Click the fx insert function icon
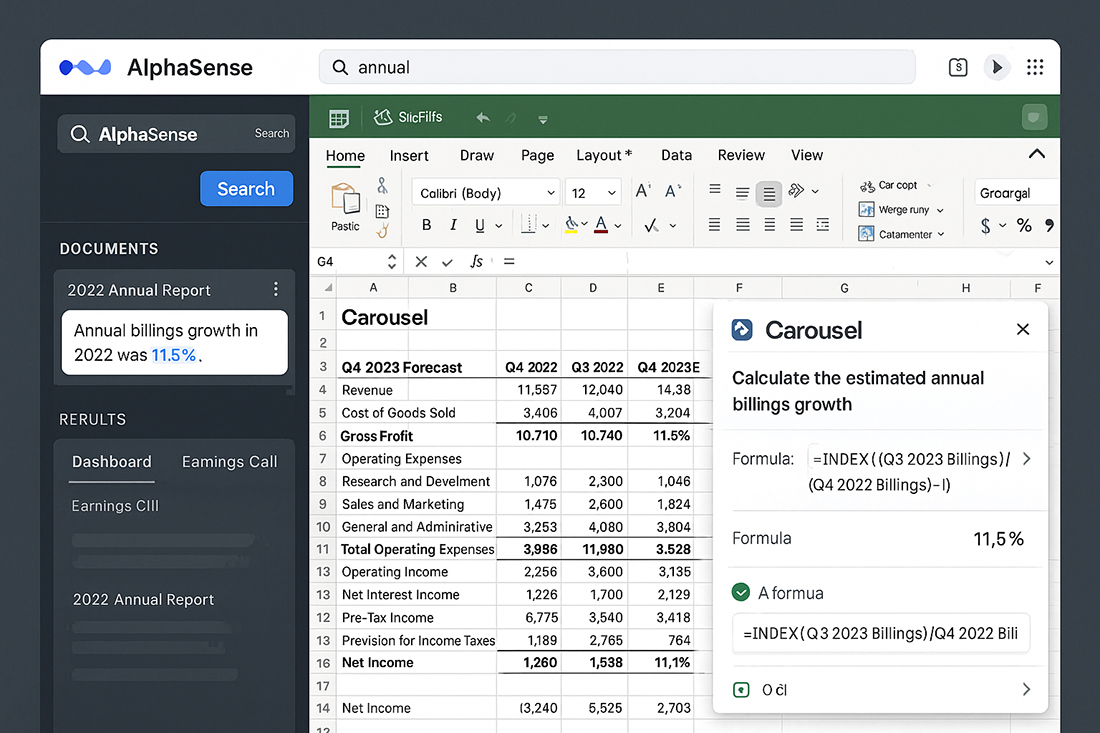 click(x=476, y=262)
